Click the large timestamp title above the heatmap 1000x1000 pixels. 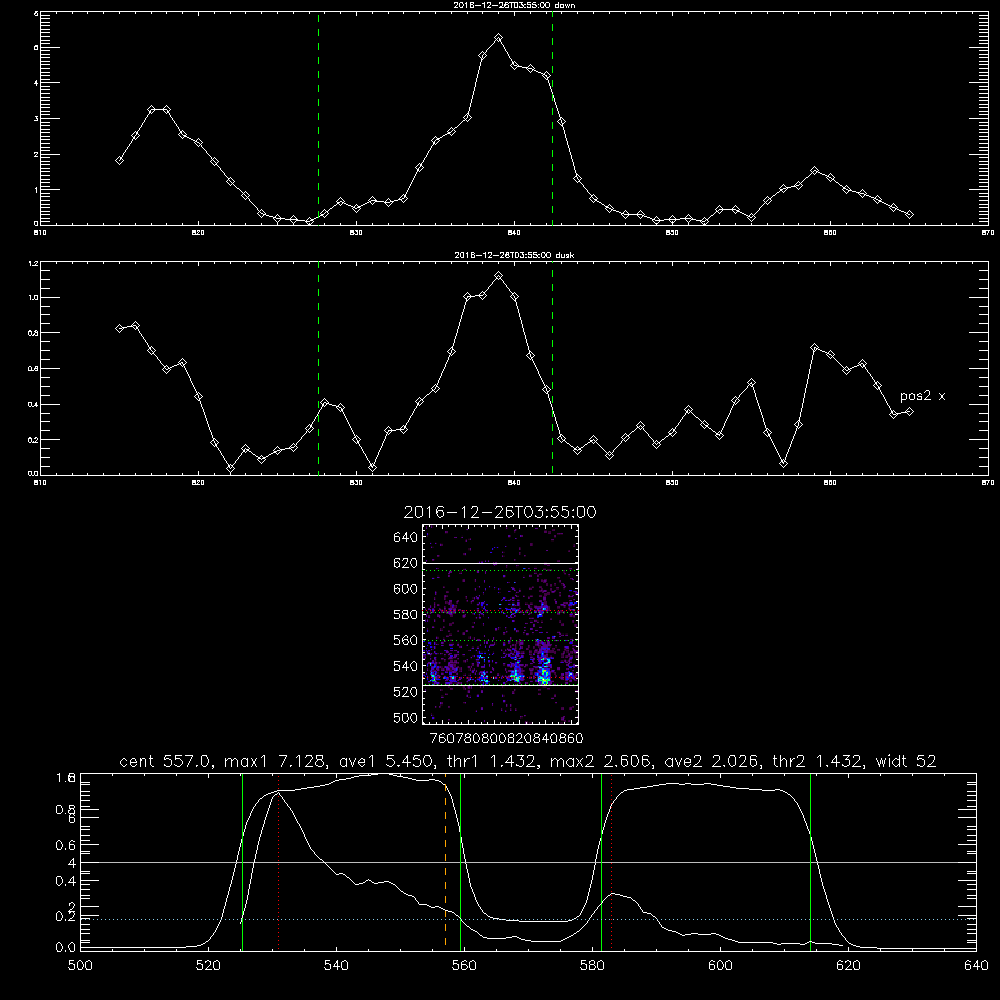point(500,512)
